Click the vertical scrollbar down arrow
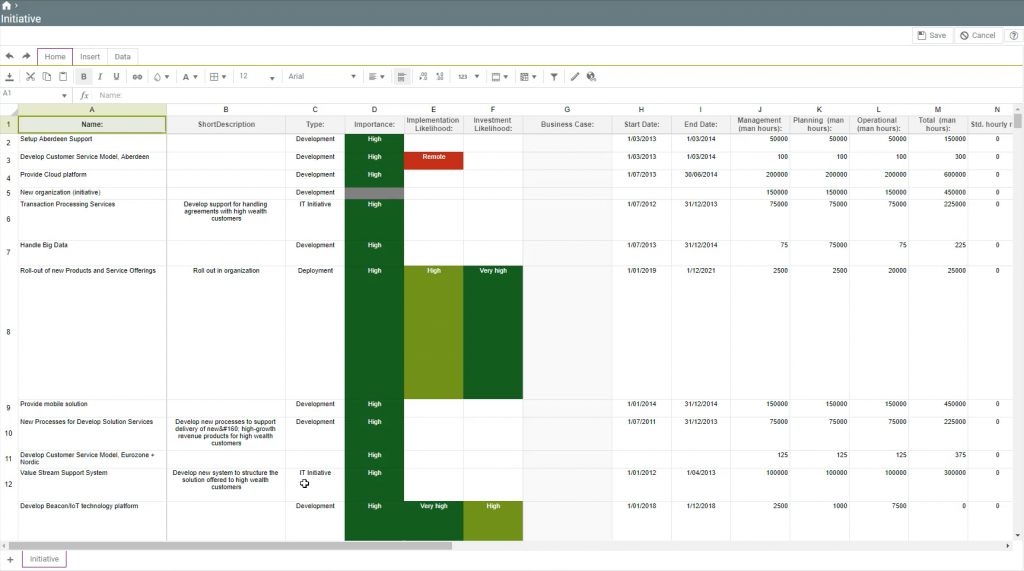This screenshot has height=571, width=1024. [1018, 535]
